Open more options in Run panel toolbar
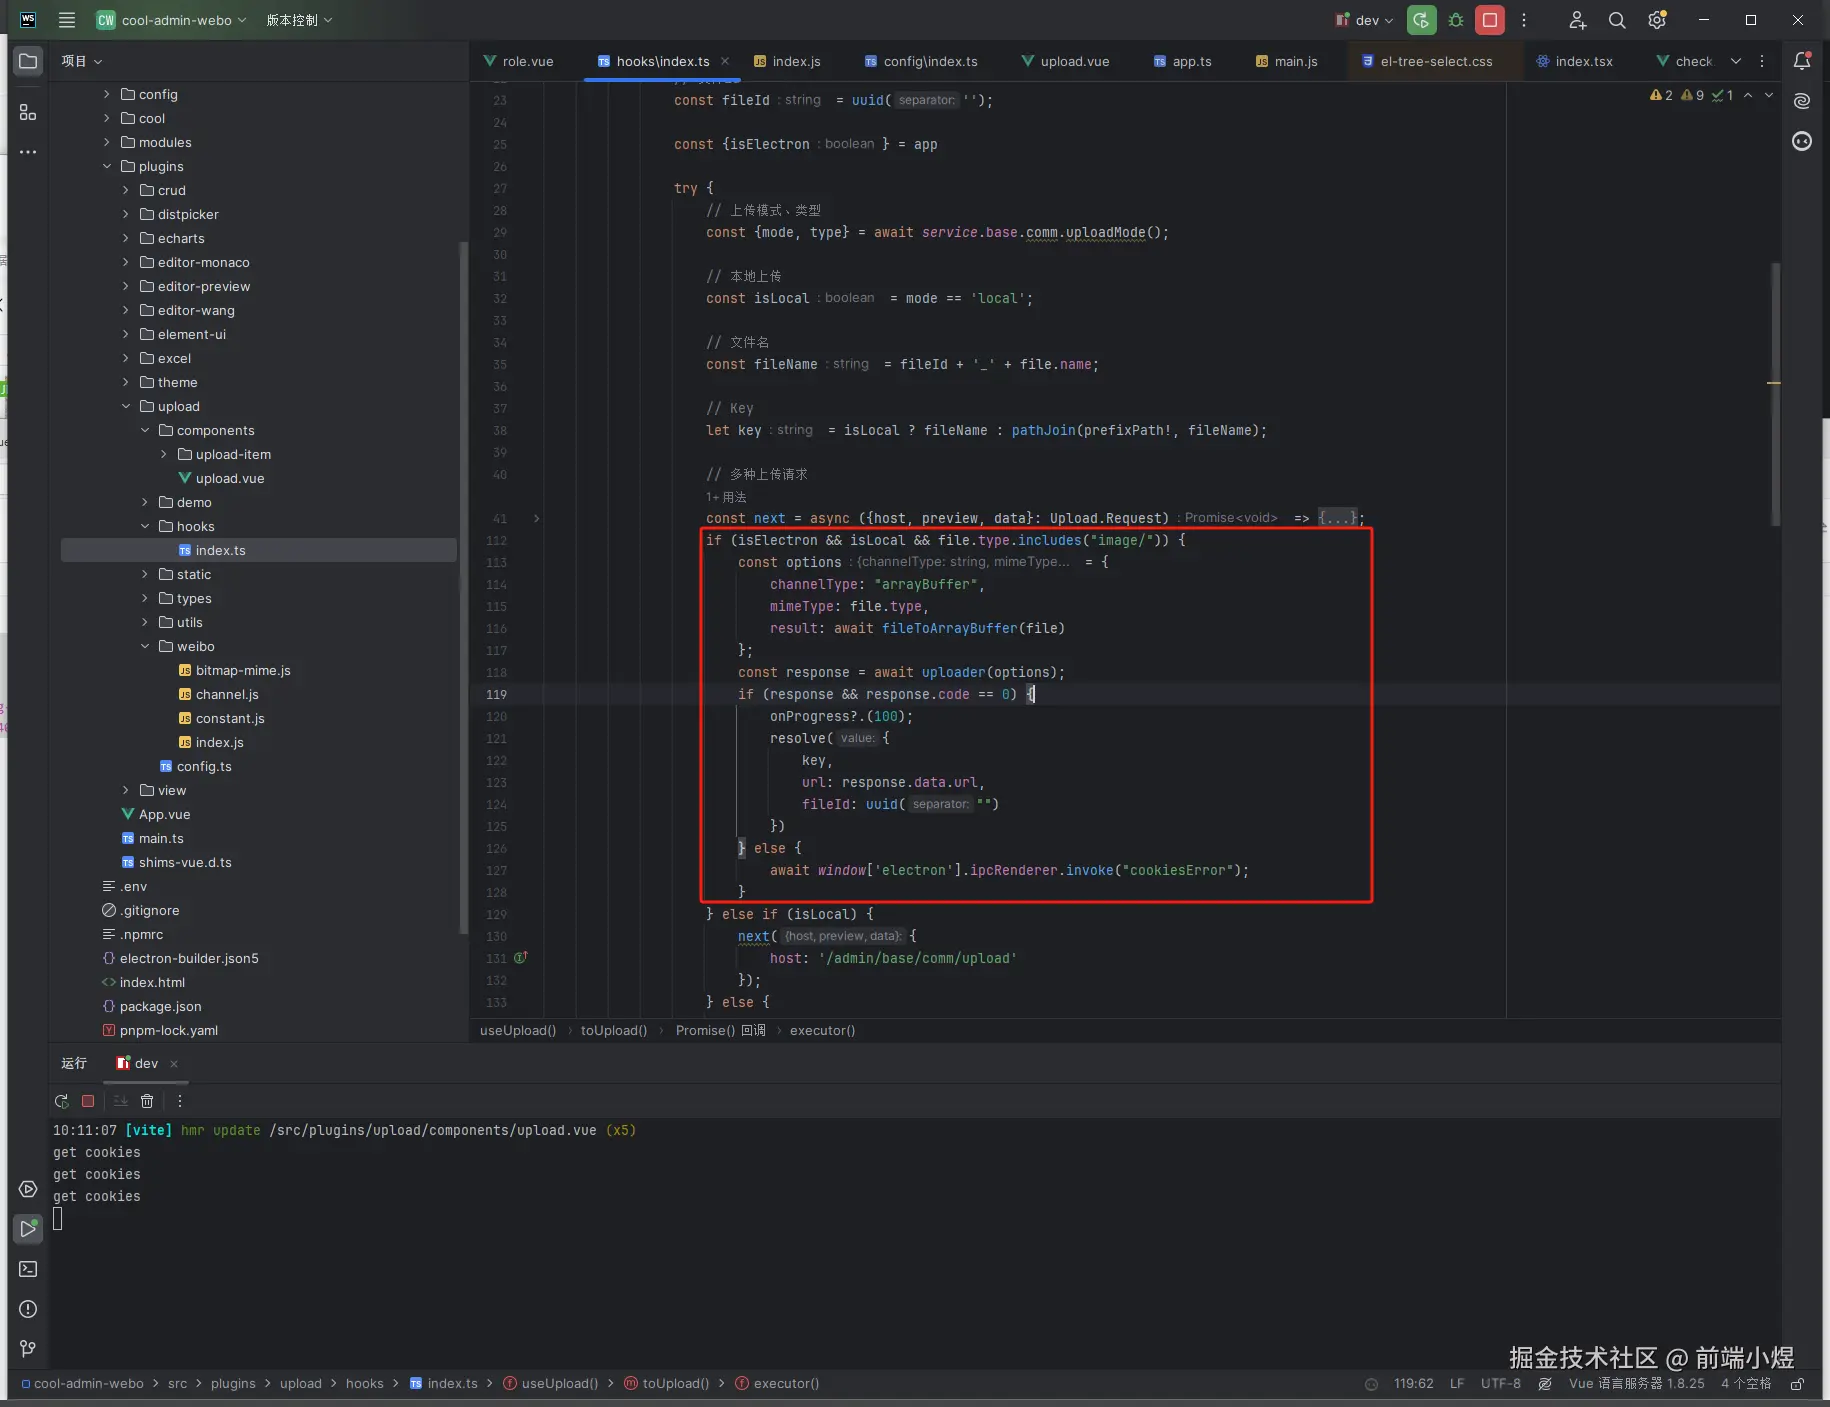The height and width of the screenshot is (1407, 1830). click(180, 1101)
